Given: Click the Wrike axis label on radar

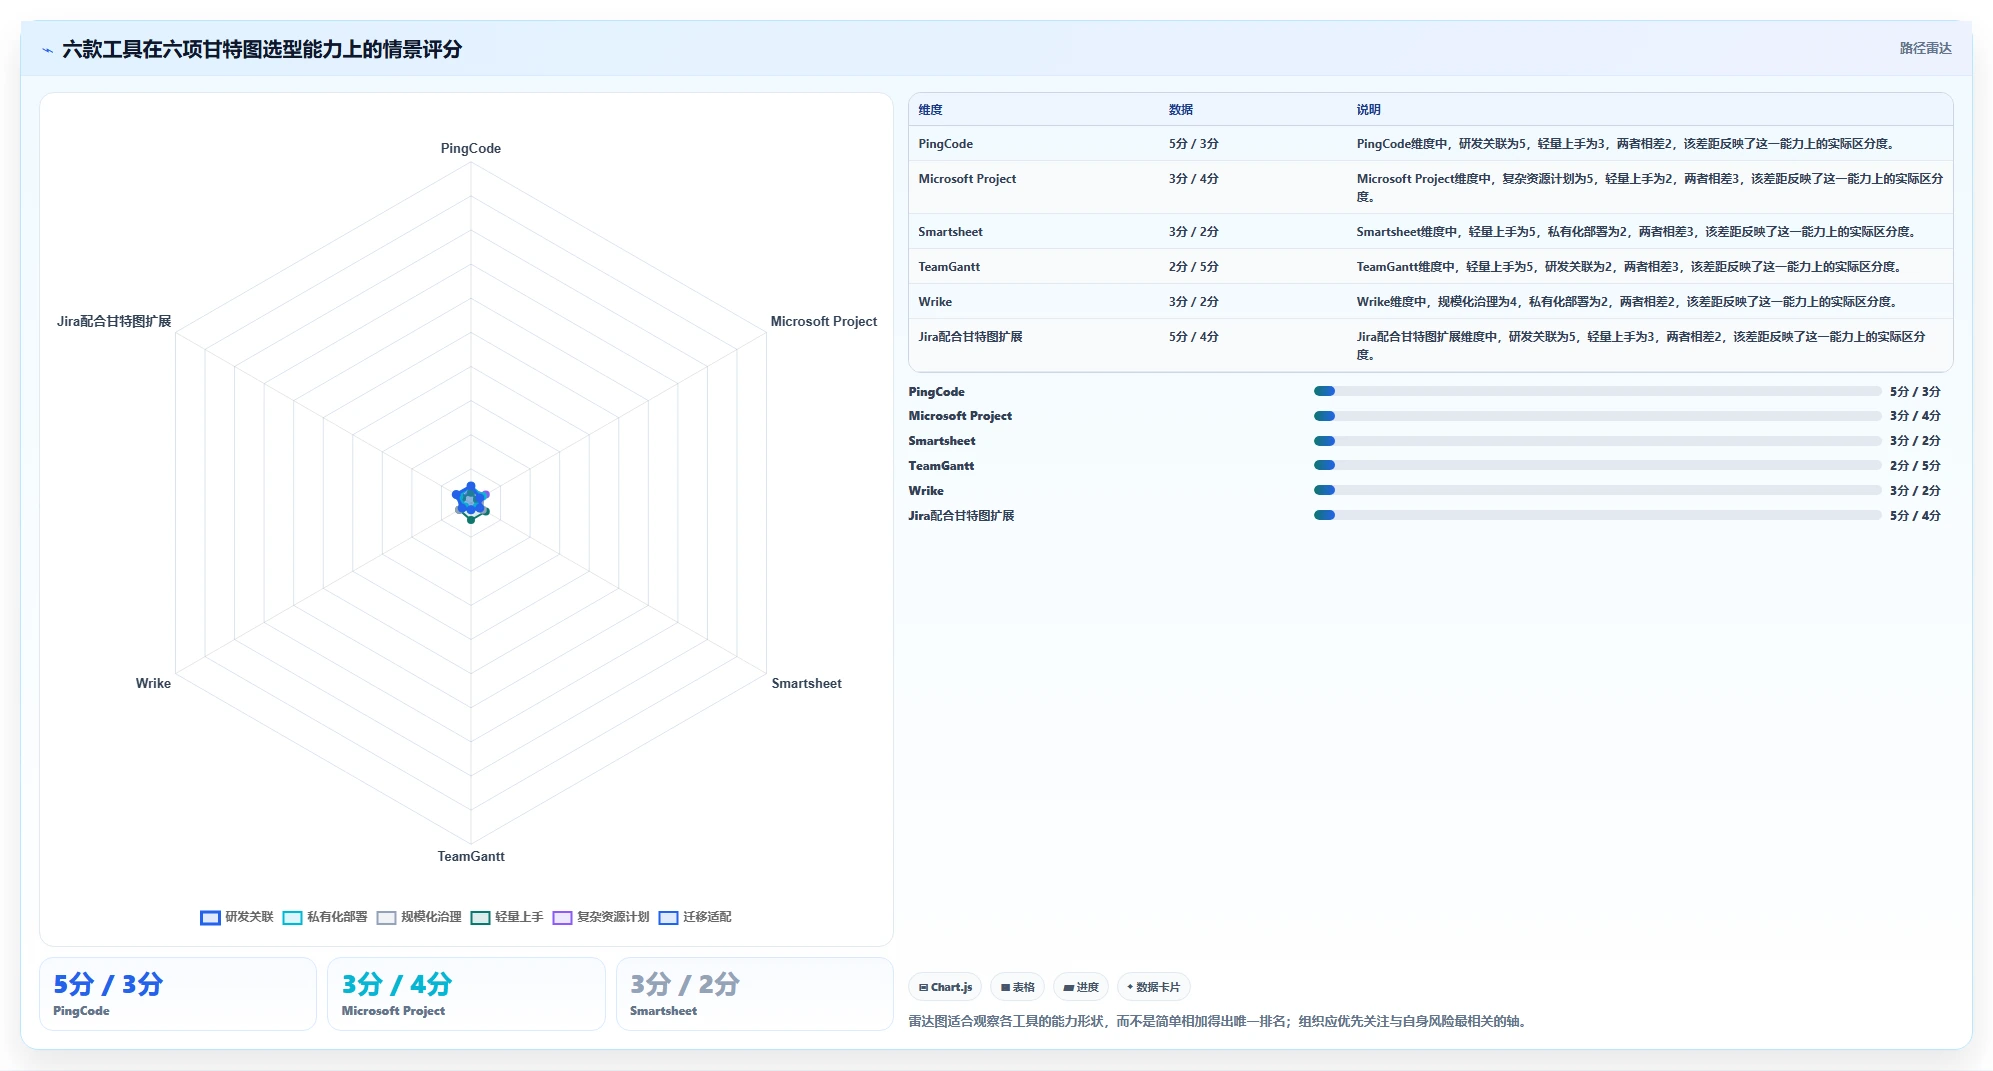Looking at the screenshot, I should (153, 683).
